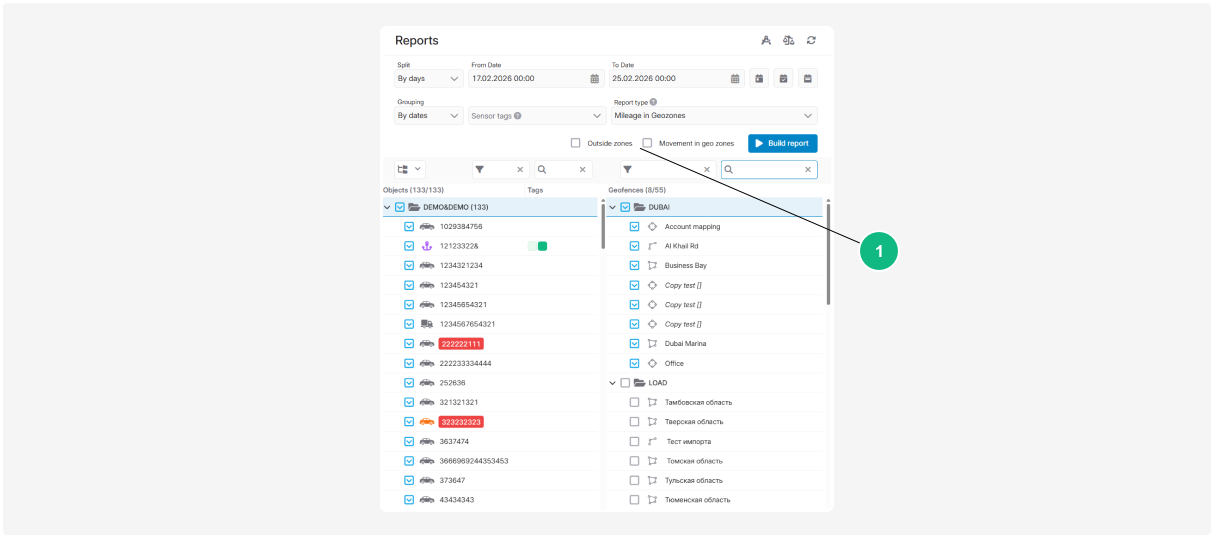Open the To Date calendar picker icon
The image size is (1214, 538).
click(x=735, y=78)
